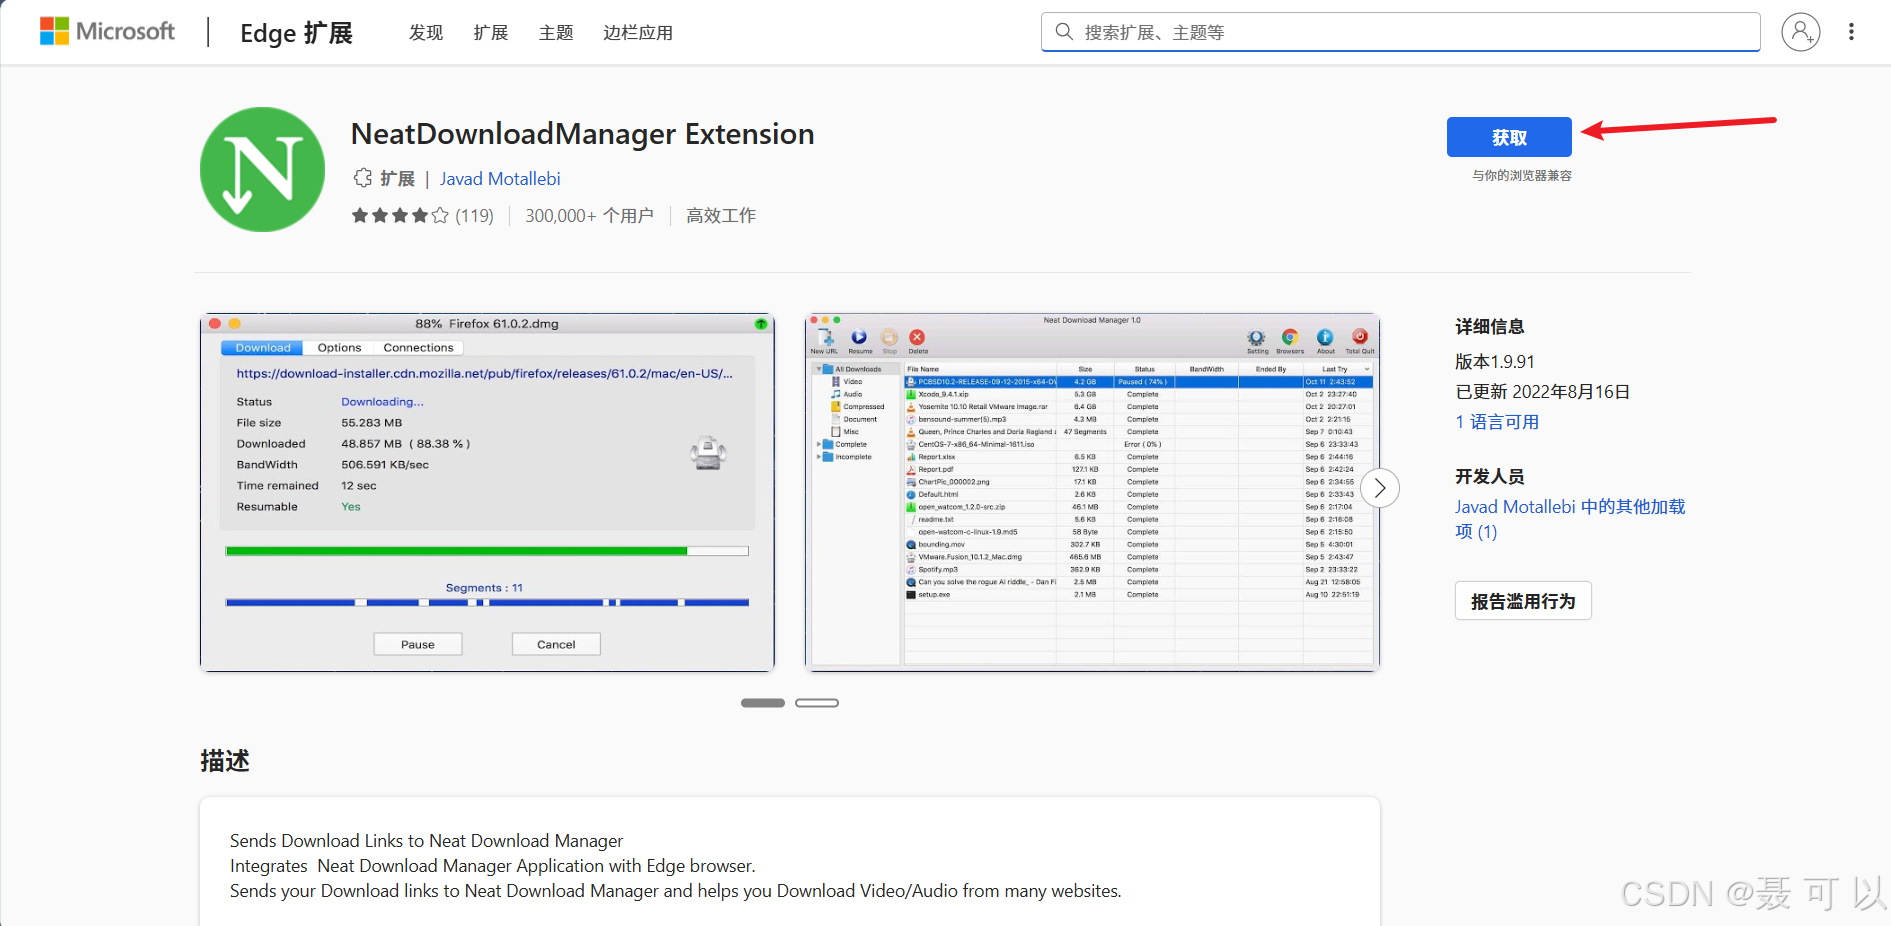The width and height of the screenshot is (1891, 926).
Task: Open Javad Motallebi 中的其他加载项 link
Action: point(1570,519)
